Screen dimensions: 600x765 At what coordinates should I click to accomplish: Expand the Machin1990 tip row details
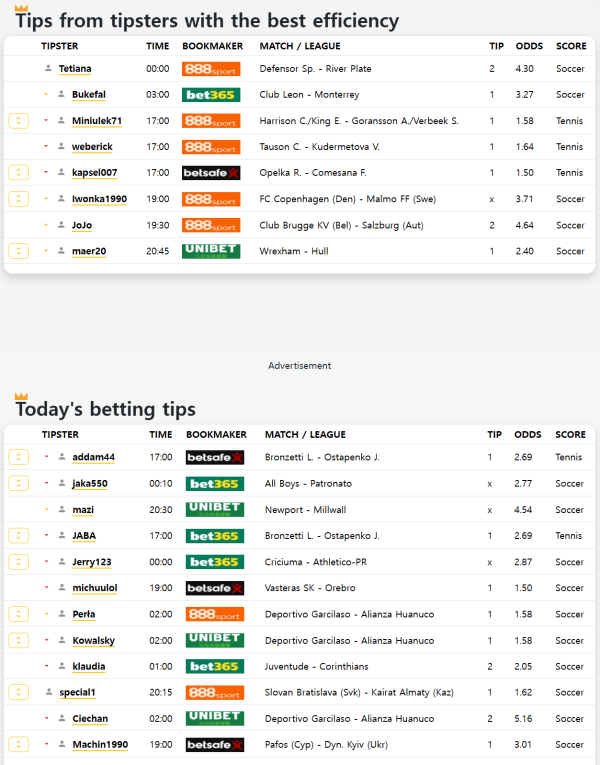pyautogui.click(x=18, y=744)
